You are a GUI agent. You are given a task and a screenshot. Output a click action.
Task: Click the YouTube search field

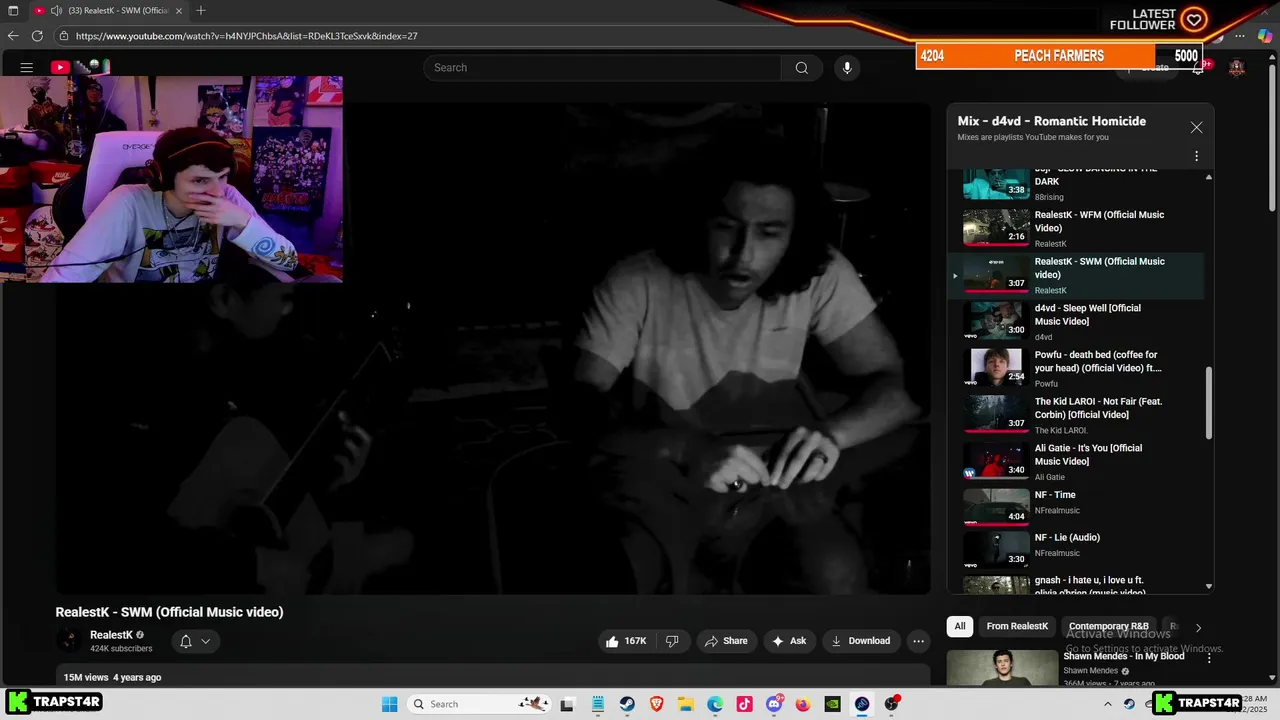coord(602,68)
